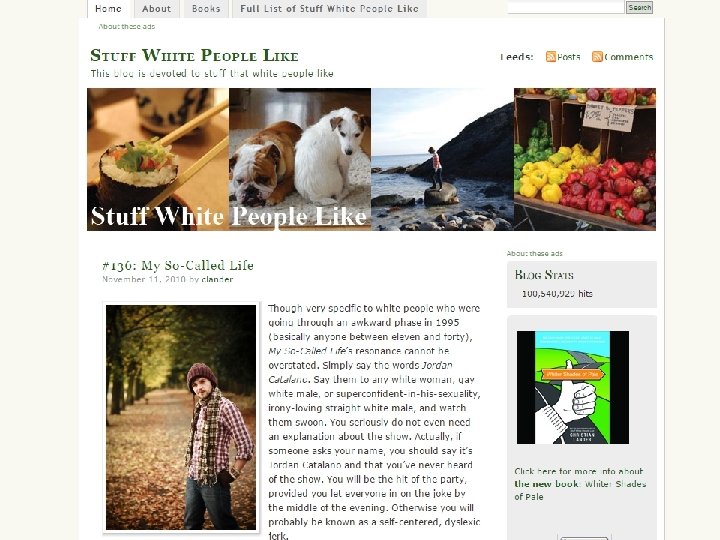Focus the search text field
This screenshot has width=720, height=540.
566,7
